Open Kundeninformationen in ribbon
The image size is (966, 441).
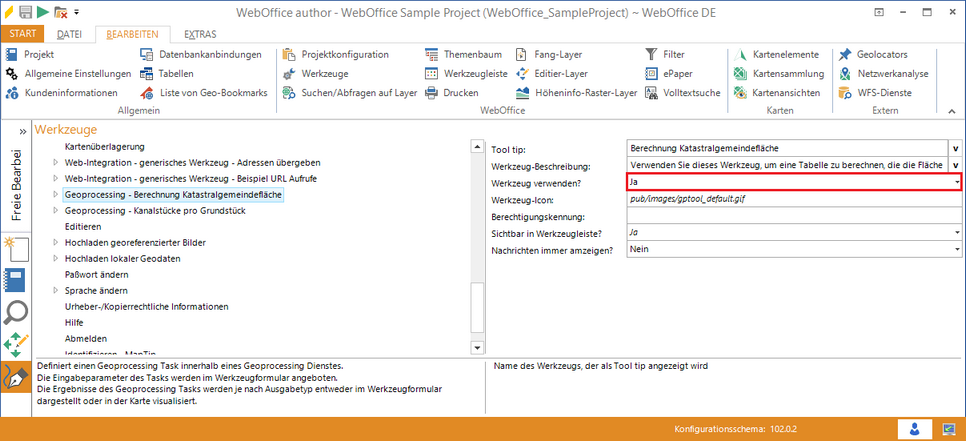[x=62, y=93]
